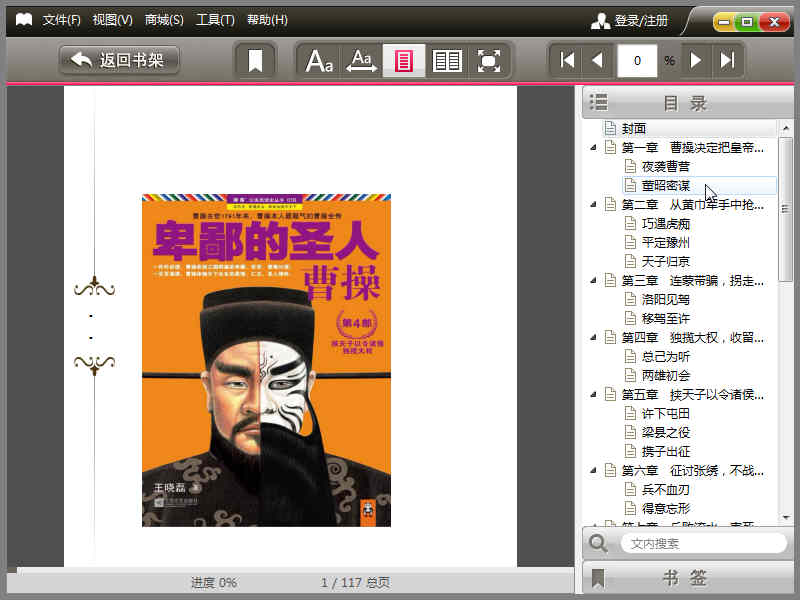Go to the previous page
Viewport: 800px width, 600px height.
[597, 60]
